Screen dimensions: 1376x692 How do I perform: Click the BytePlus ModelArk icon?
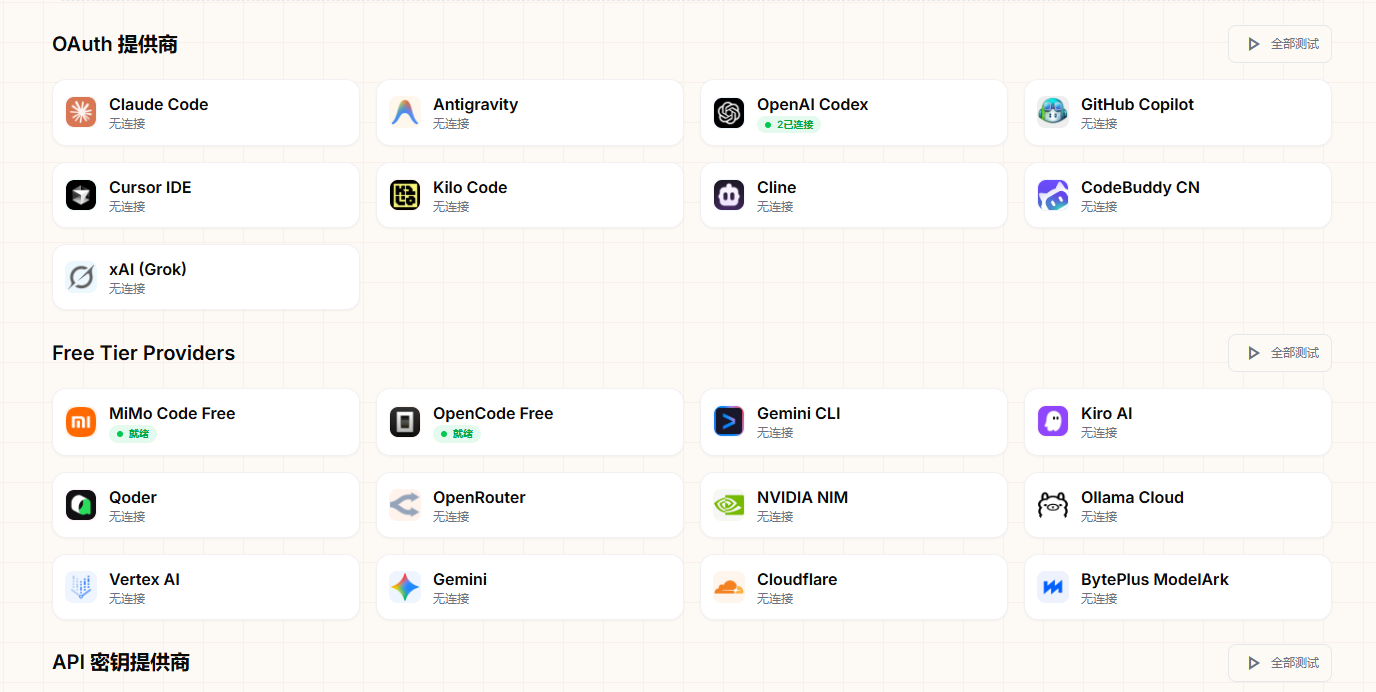1053,587
